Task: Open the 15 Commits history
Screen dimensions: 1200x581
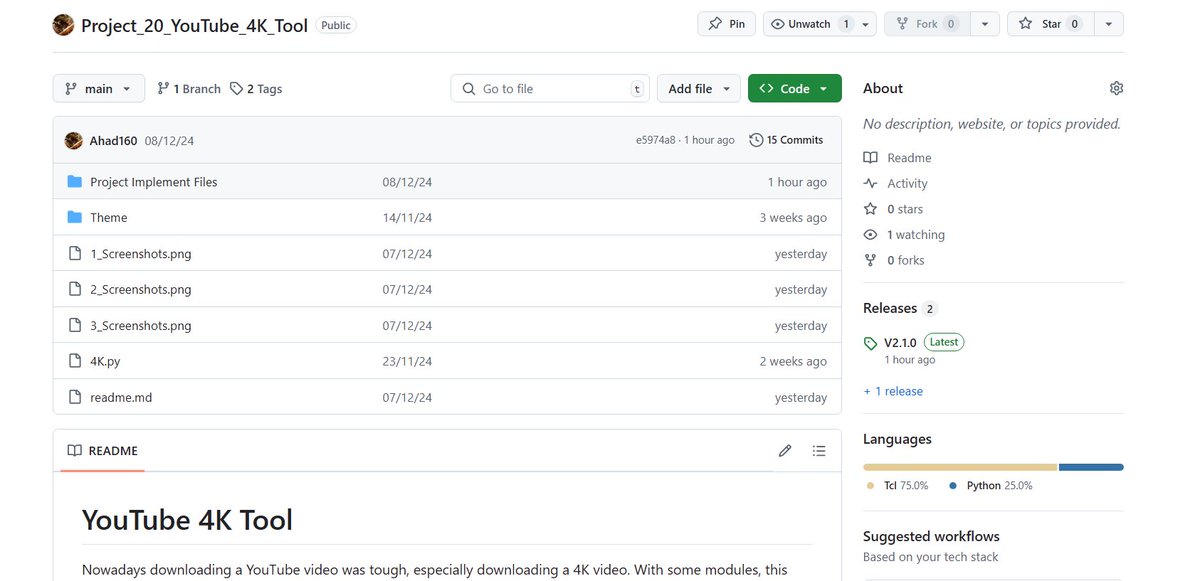Action: [x=786, y=141]
